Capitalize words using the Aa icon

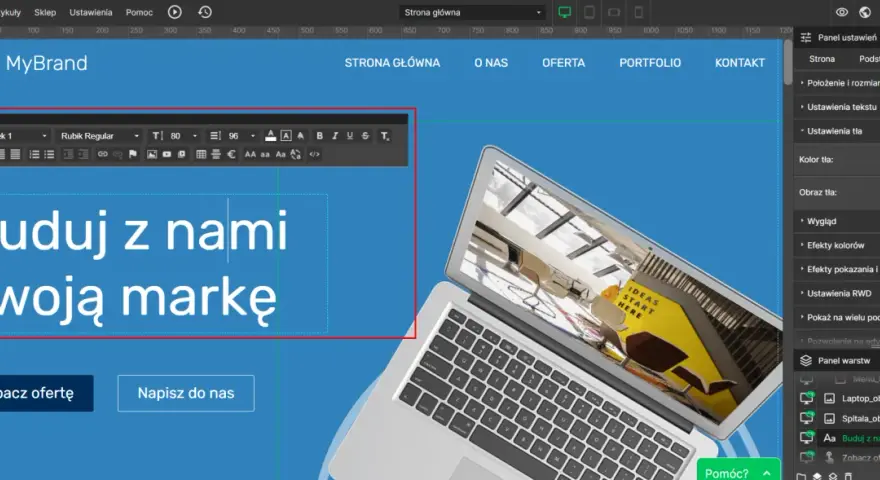tap(281, 154)
